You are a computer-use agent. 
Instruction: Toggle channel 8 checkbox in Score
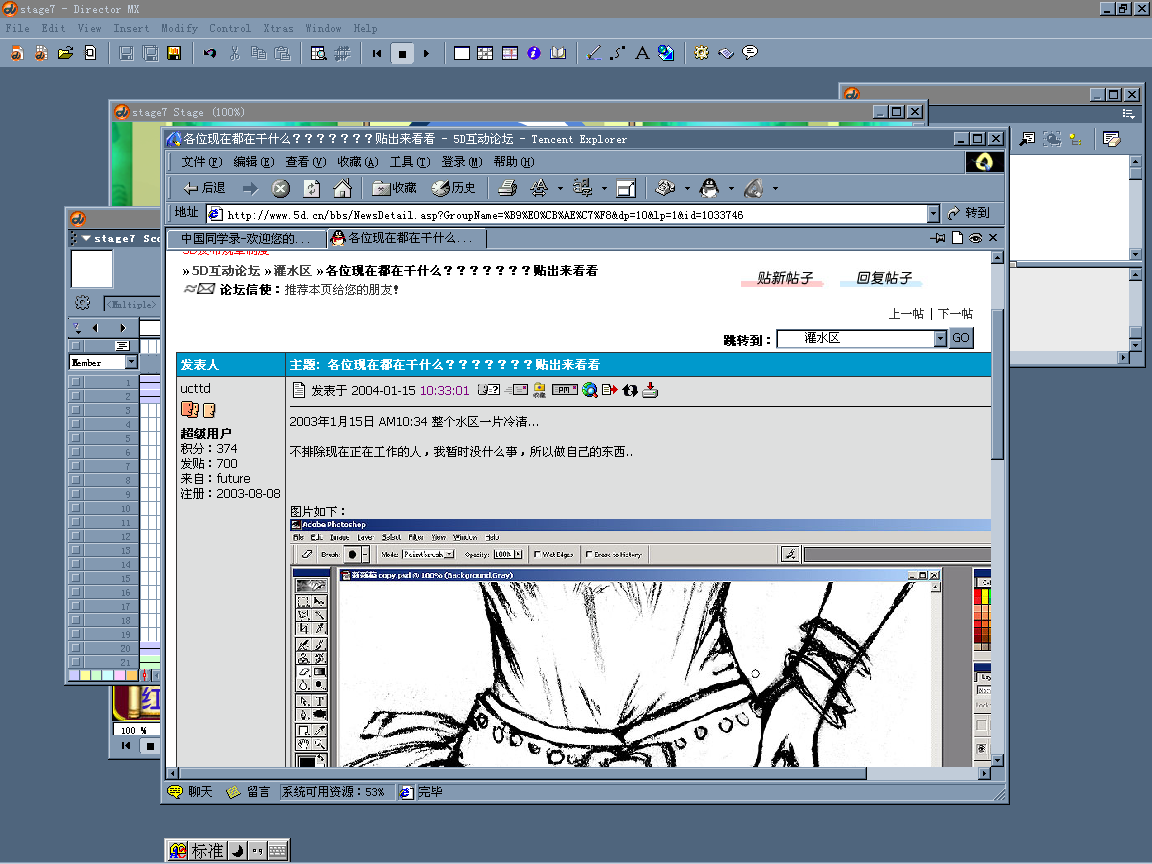75,480
